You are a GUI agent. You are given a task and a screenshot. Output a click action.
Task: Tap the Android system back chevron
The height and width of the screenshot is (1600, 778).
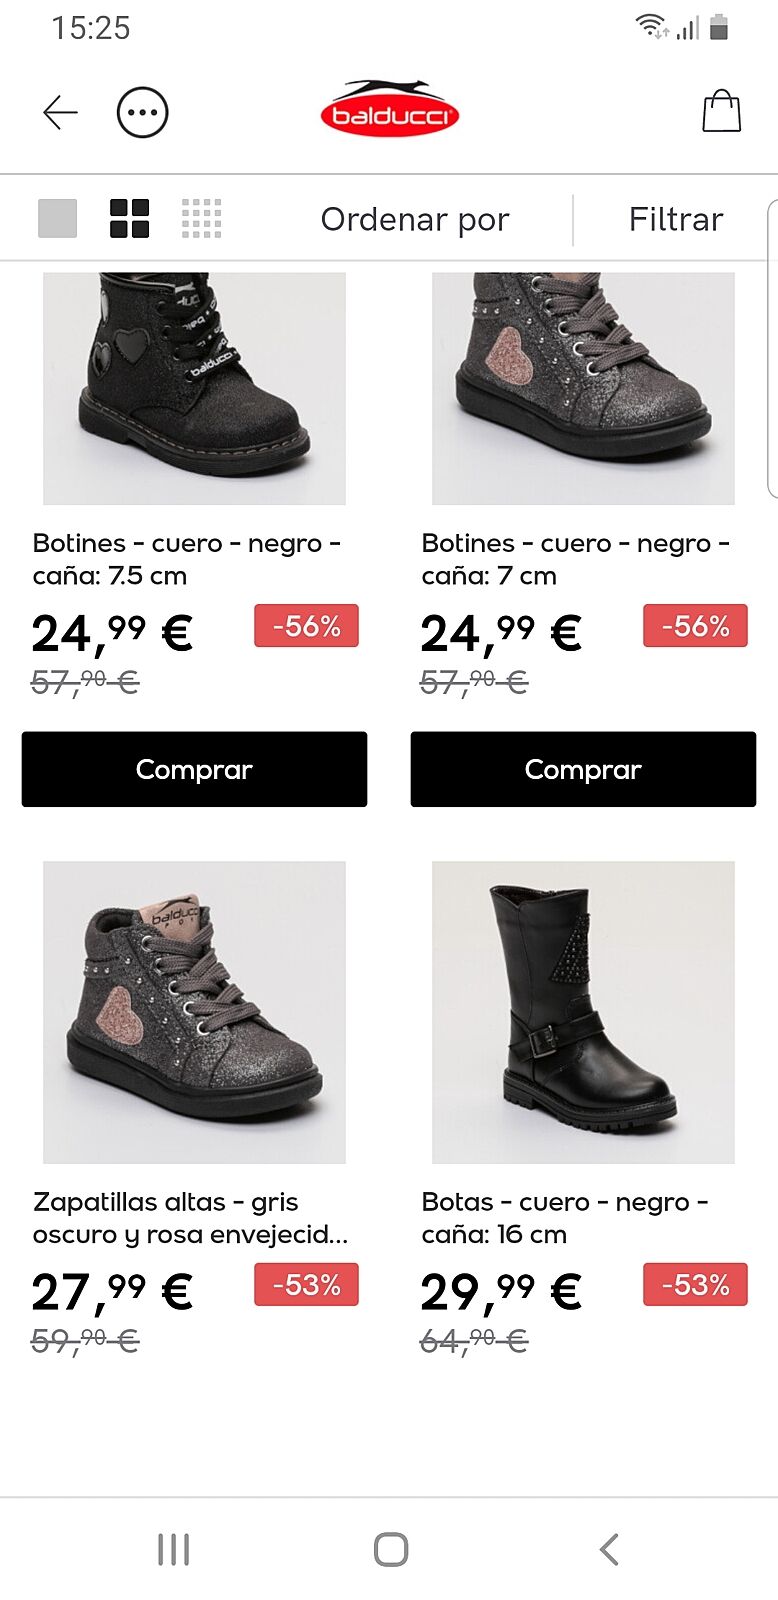tap(609, 1549)
